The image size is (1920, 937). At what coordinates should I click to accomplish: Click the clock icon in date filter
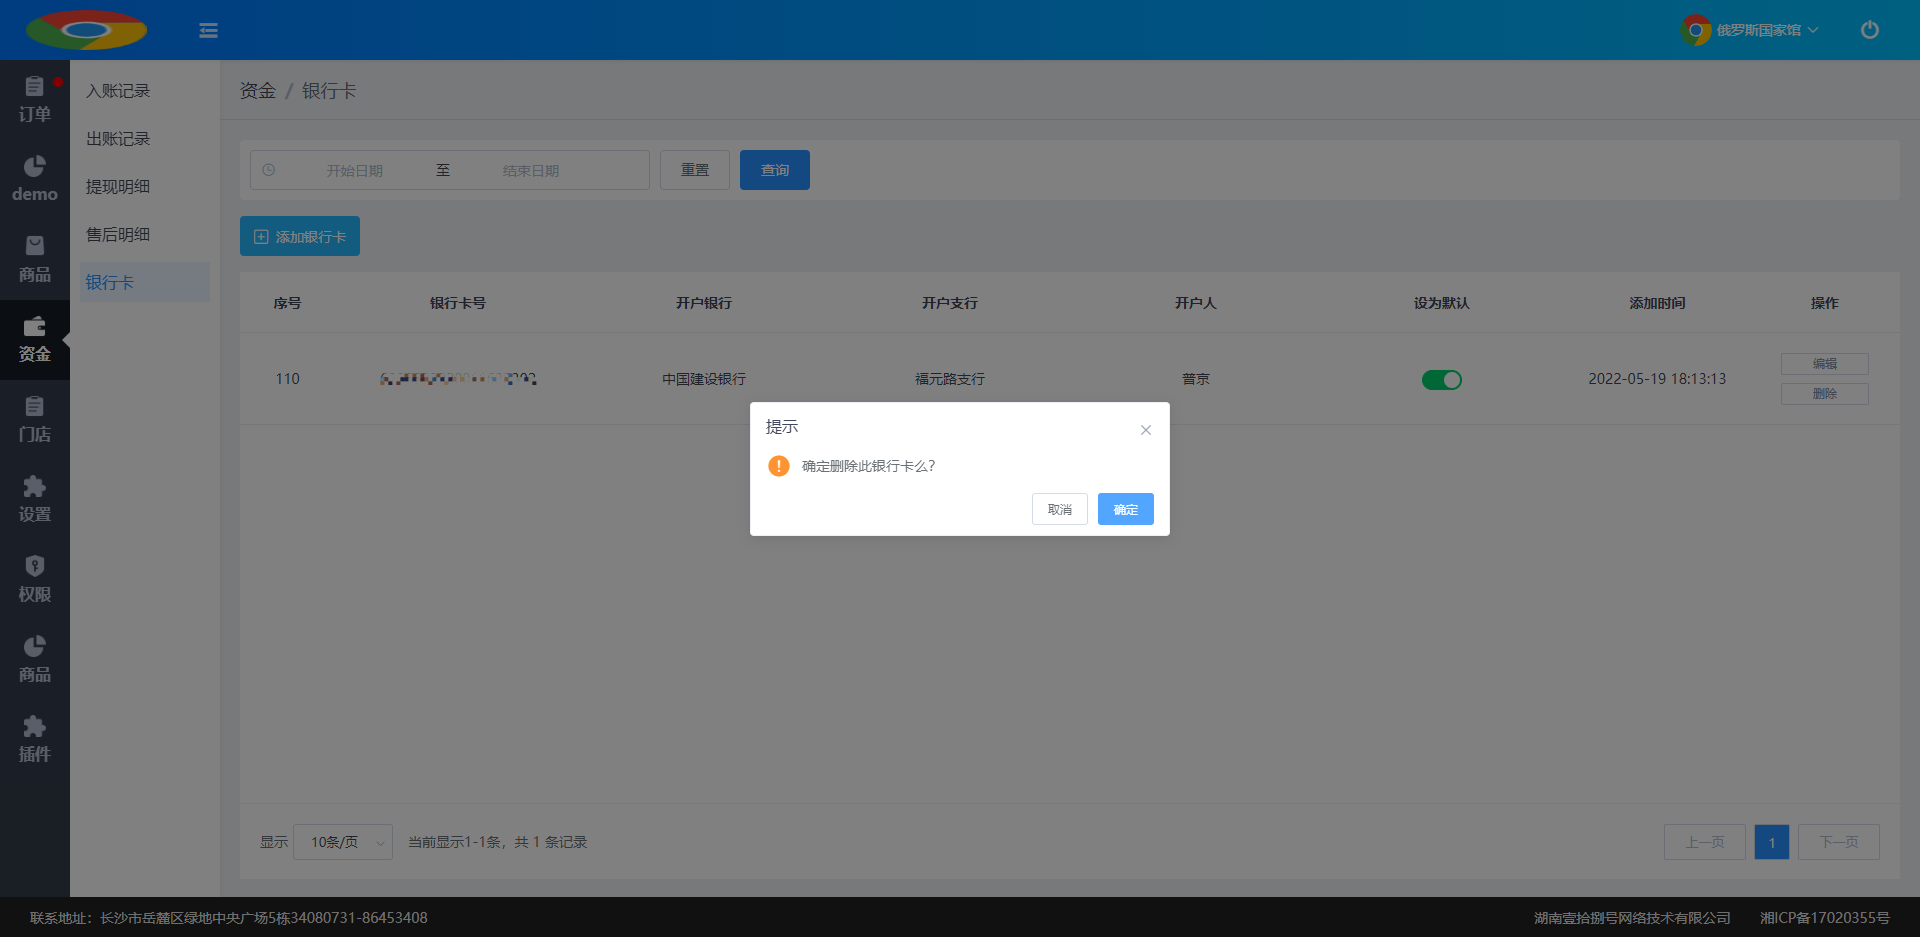pos(269,170)
